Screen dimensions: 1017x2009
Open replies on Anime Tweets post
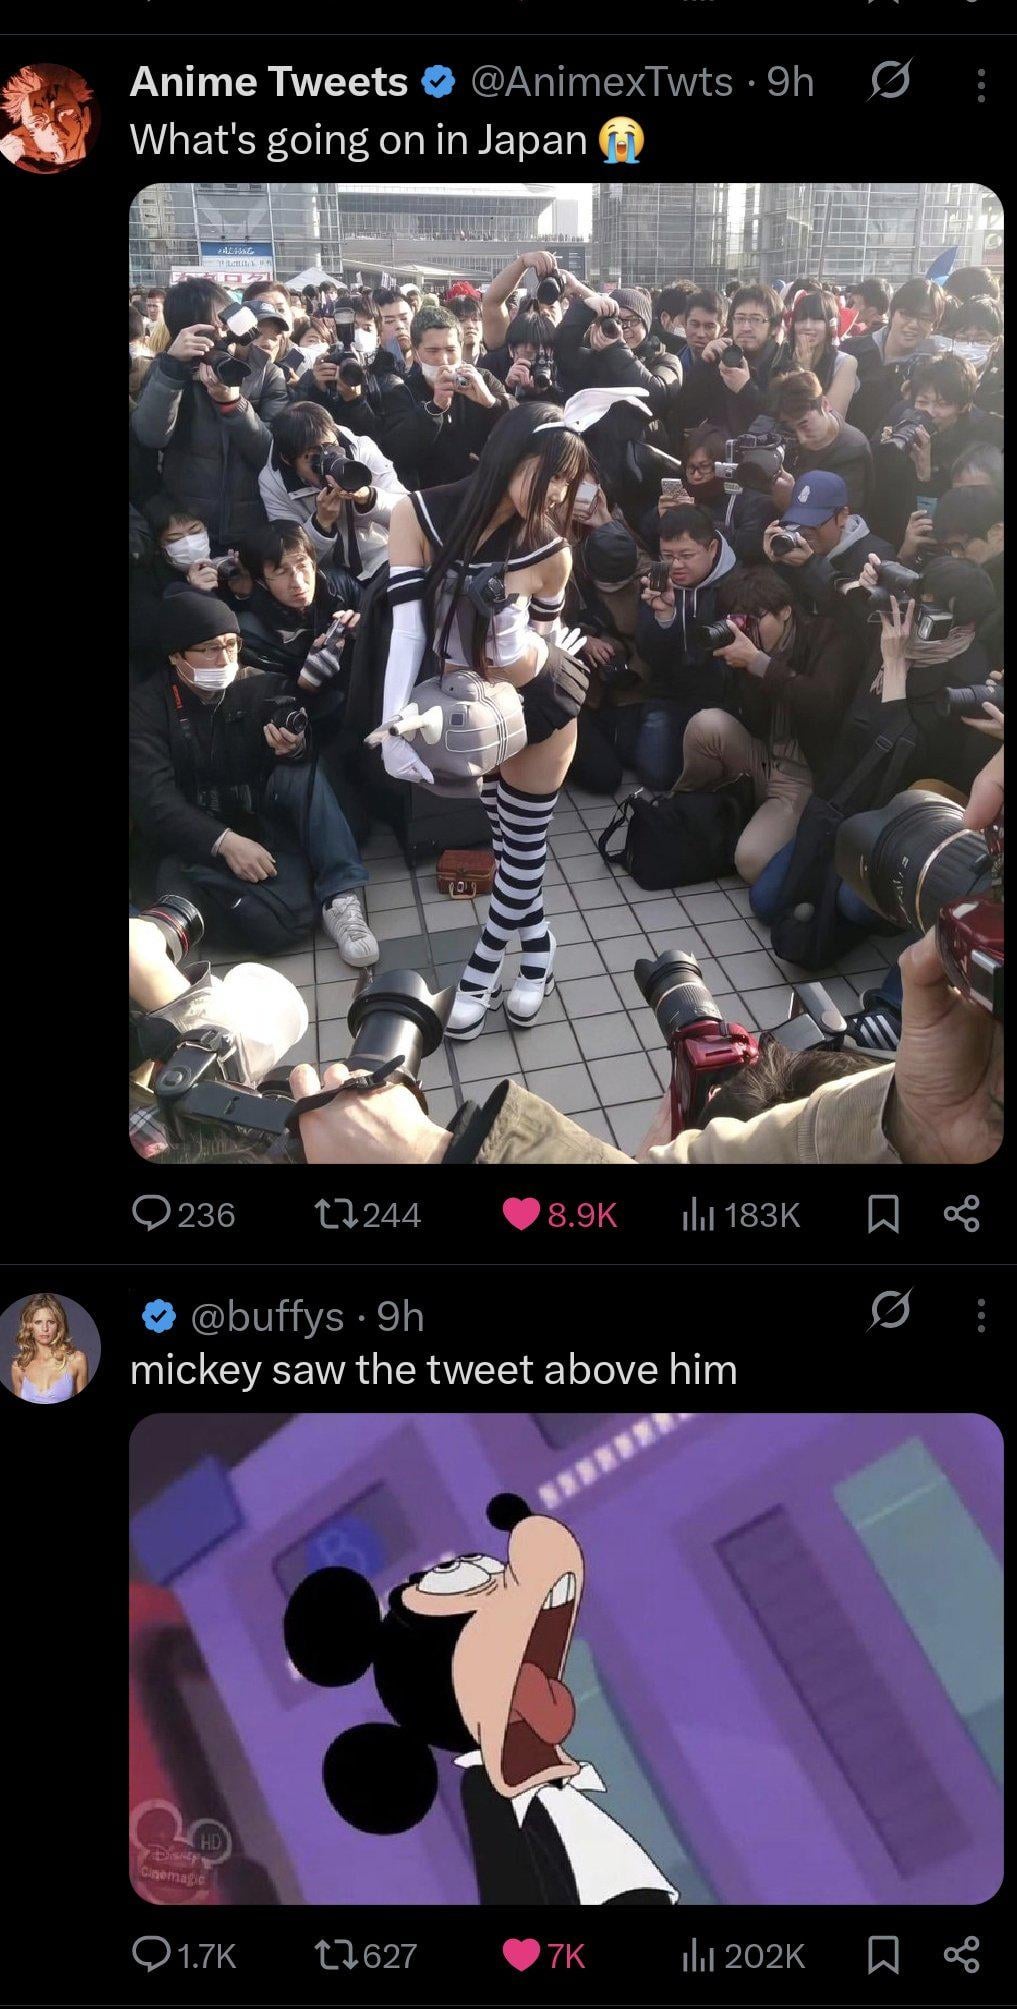coord(184,1214)
